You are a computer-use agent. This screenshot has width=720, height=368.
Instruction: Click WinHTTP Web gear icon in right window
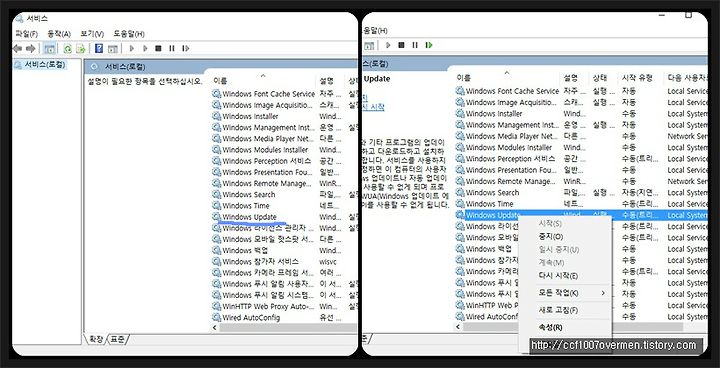point(460,305)
